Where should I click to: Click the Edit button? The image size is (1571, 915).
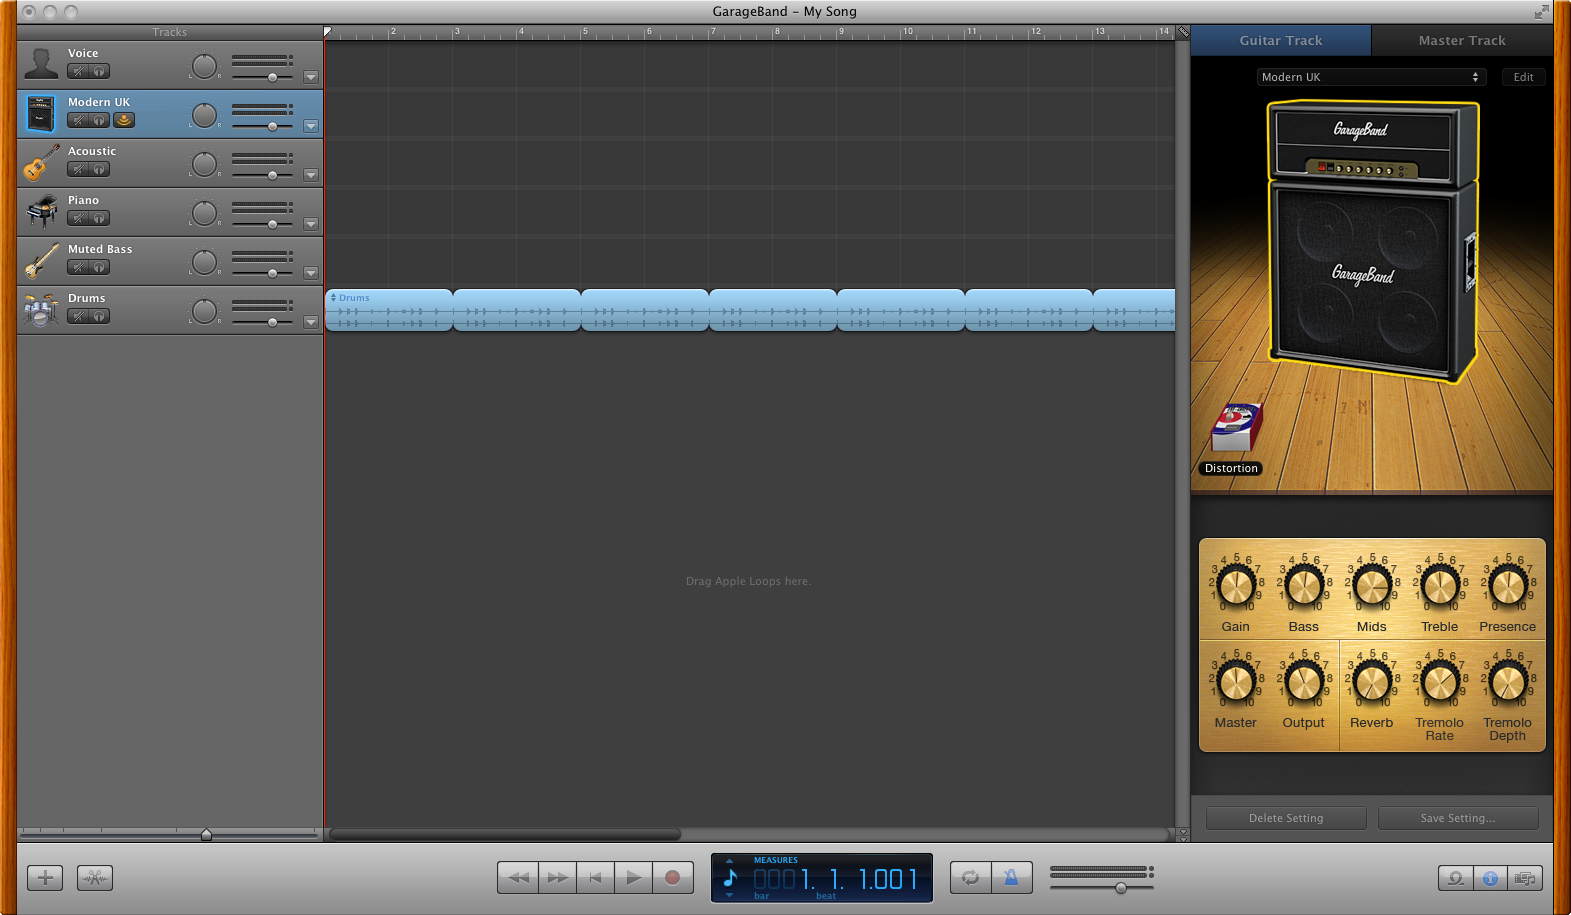point(1523,77)
